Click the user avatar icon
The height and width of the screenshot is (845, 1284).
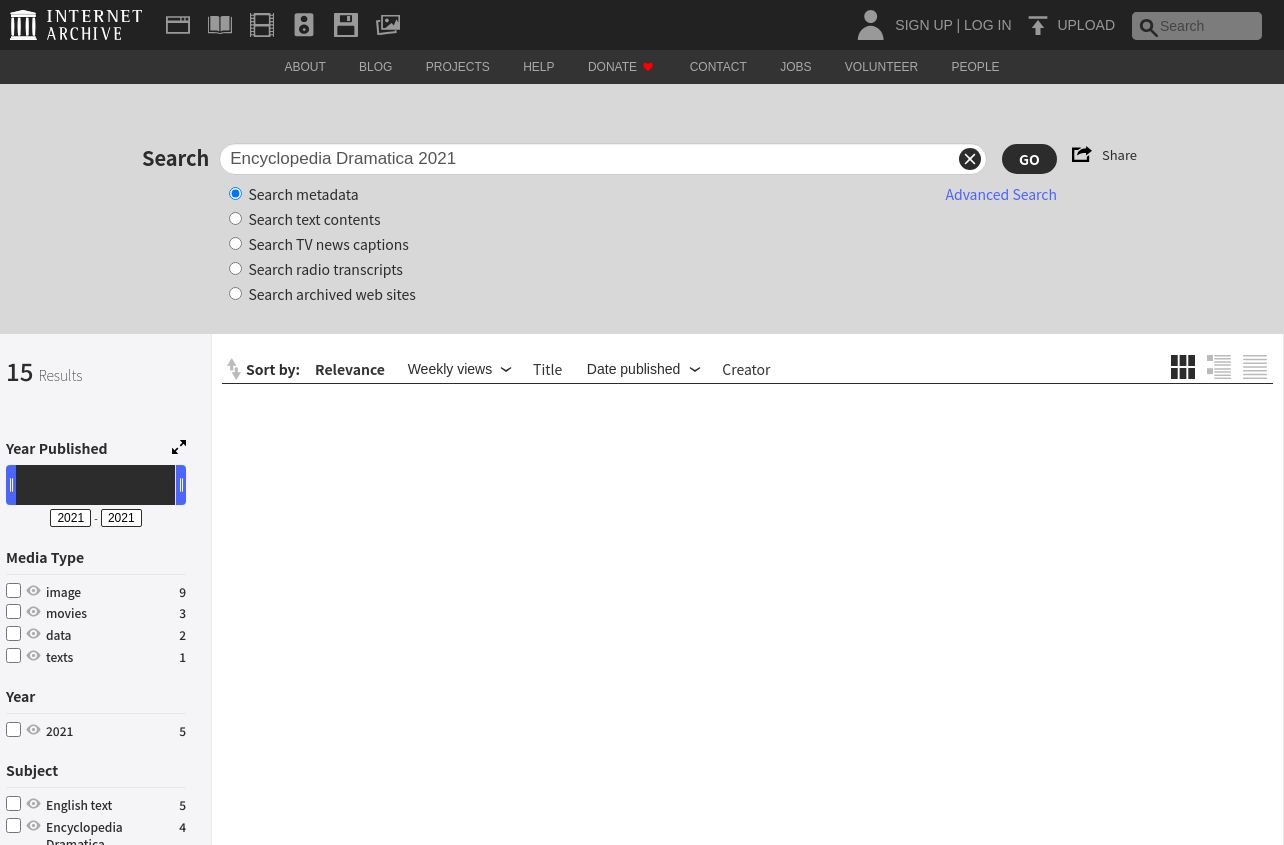click(870, 25)
